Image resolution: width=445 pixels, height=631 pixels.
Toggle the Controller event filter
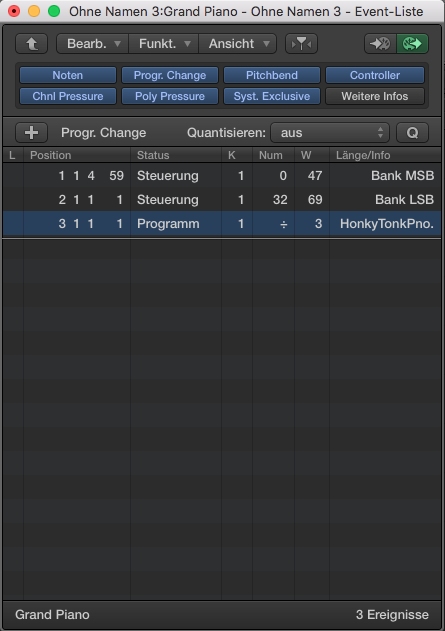(x=375, y=75)
